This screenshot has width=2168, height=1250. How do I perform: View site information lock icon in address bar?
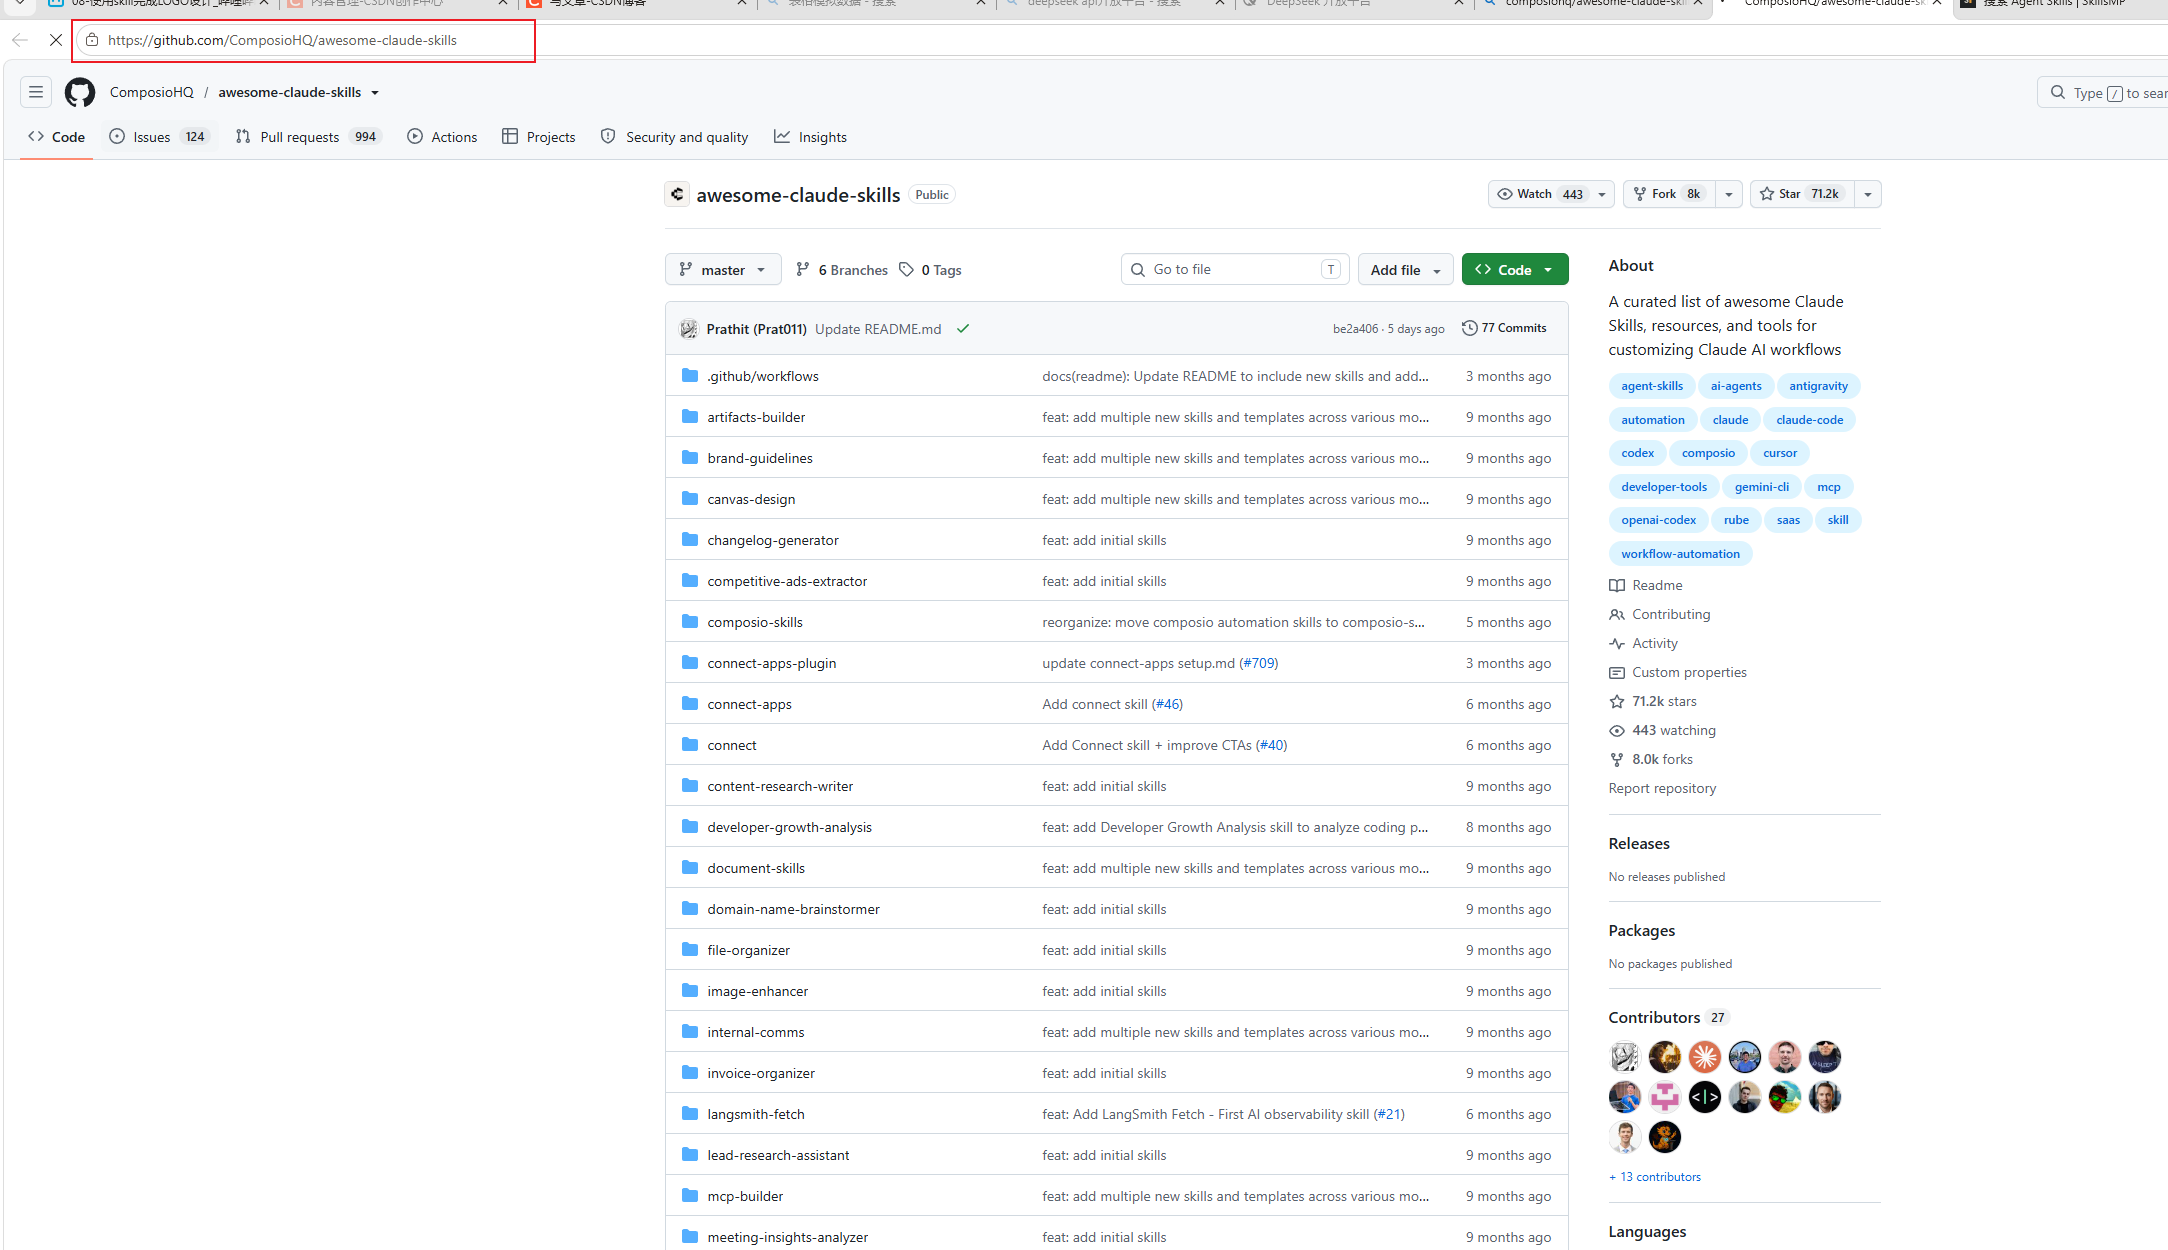pyautogui.click(x=92, y=40)
